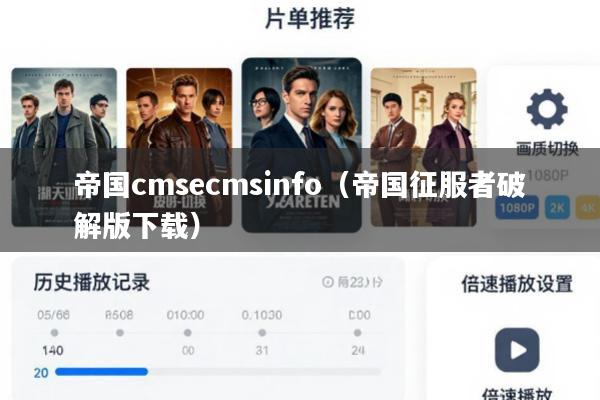Switch quality to 2K
Viewport: 600px width, 400px height.
(557, 207)
